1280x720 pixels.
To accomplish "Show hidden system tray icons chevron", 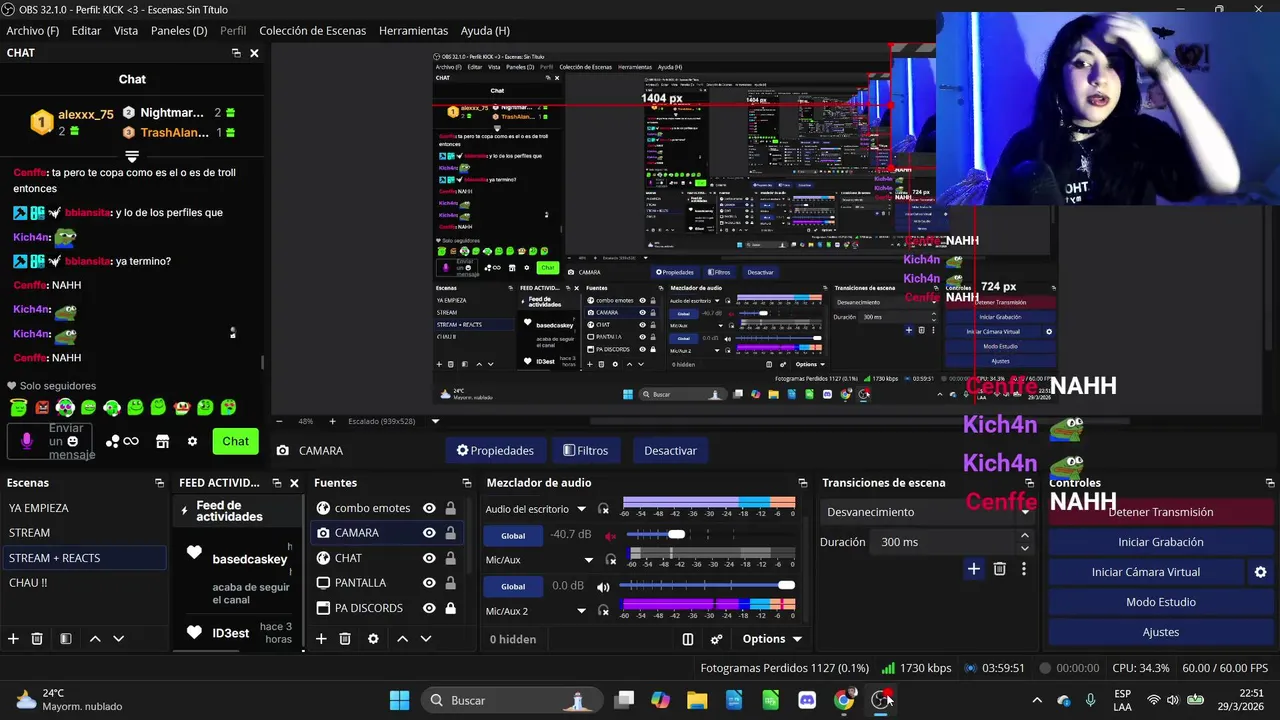I will [x=1037, y=700].
